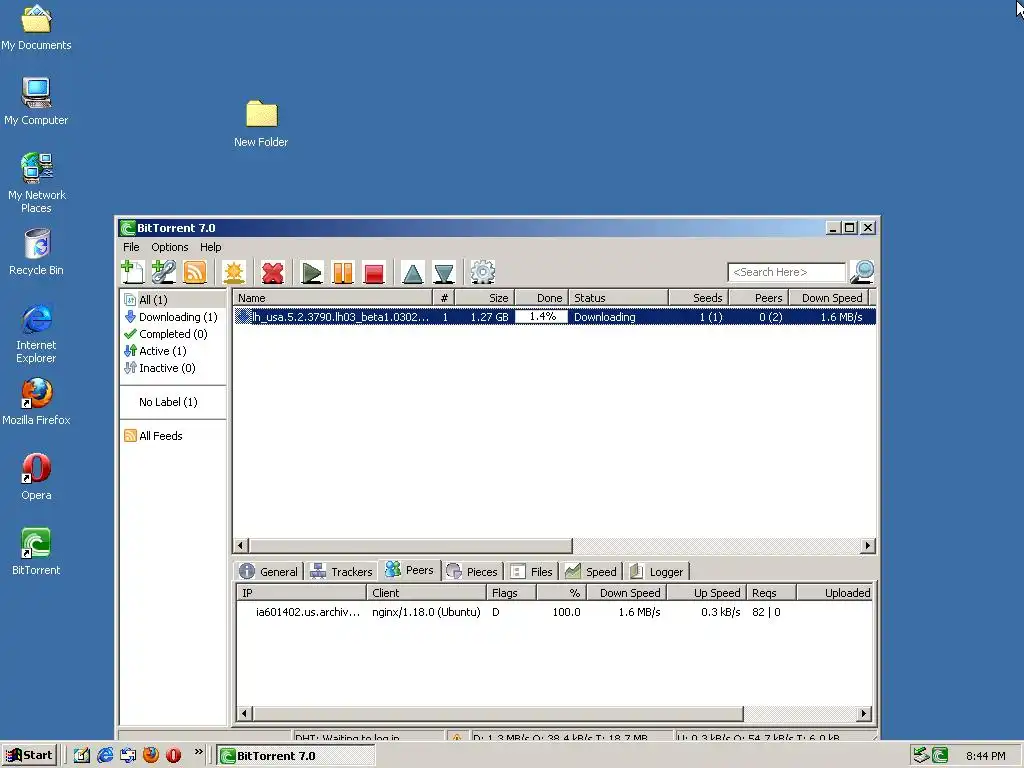Click Add Torrent from URL icon
The width and height of the screenshot is (1024, 768).
164,272
